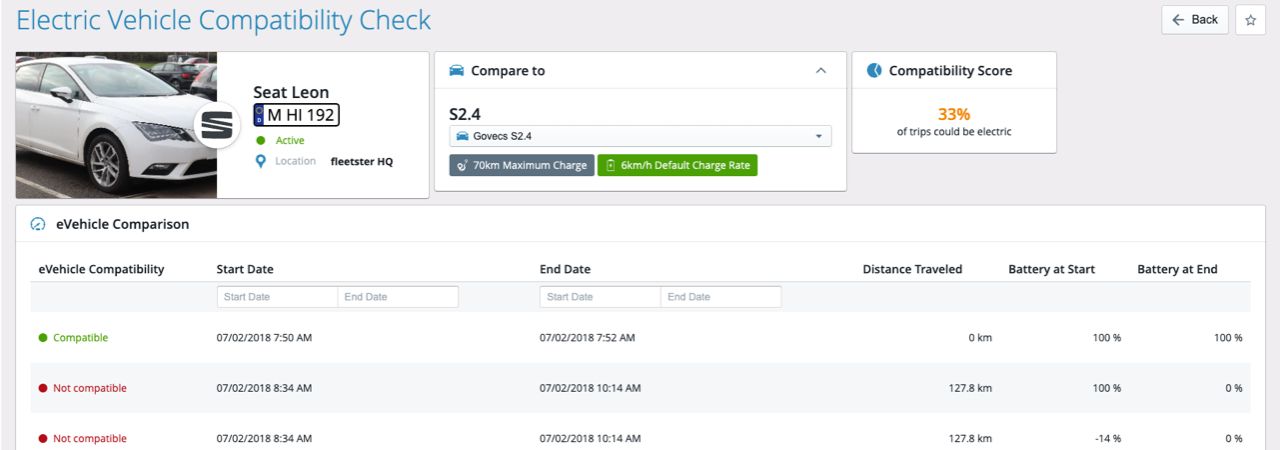
Task: Click the Back button
Action: tap(1195, 20)
